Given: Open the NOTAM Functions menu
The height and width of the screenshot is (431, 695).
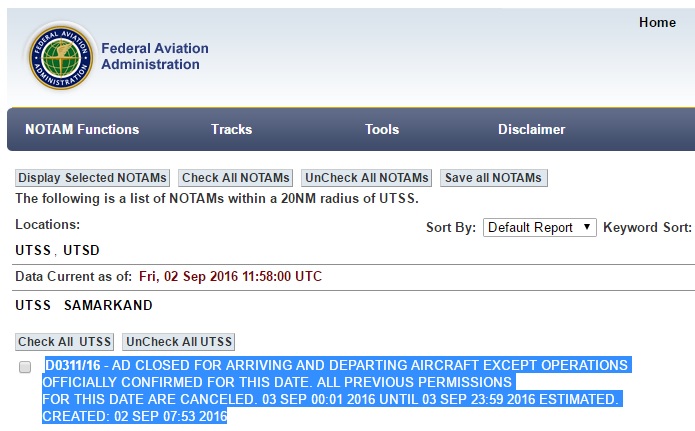Looking at the screenshot, I should point(82,129).
